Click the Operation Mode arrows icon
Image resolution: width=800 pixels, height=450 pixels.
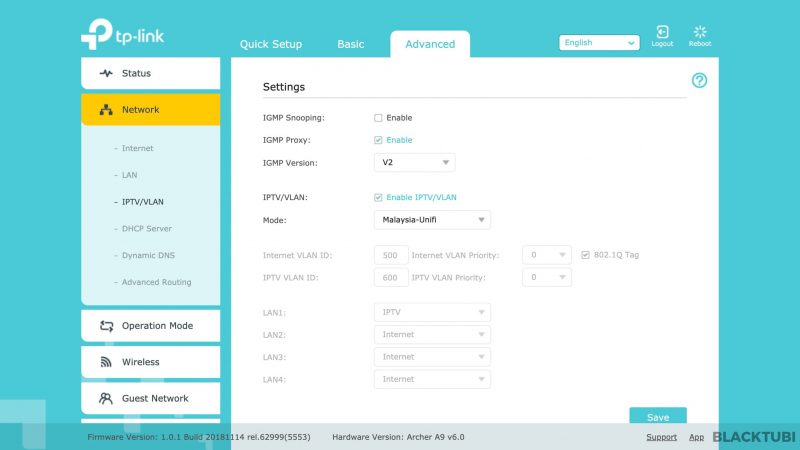[x=106, y=326]
